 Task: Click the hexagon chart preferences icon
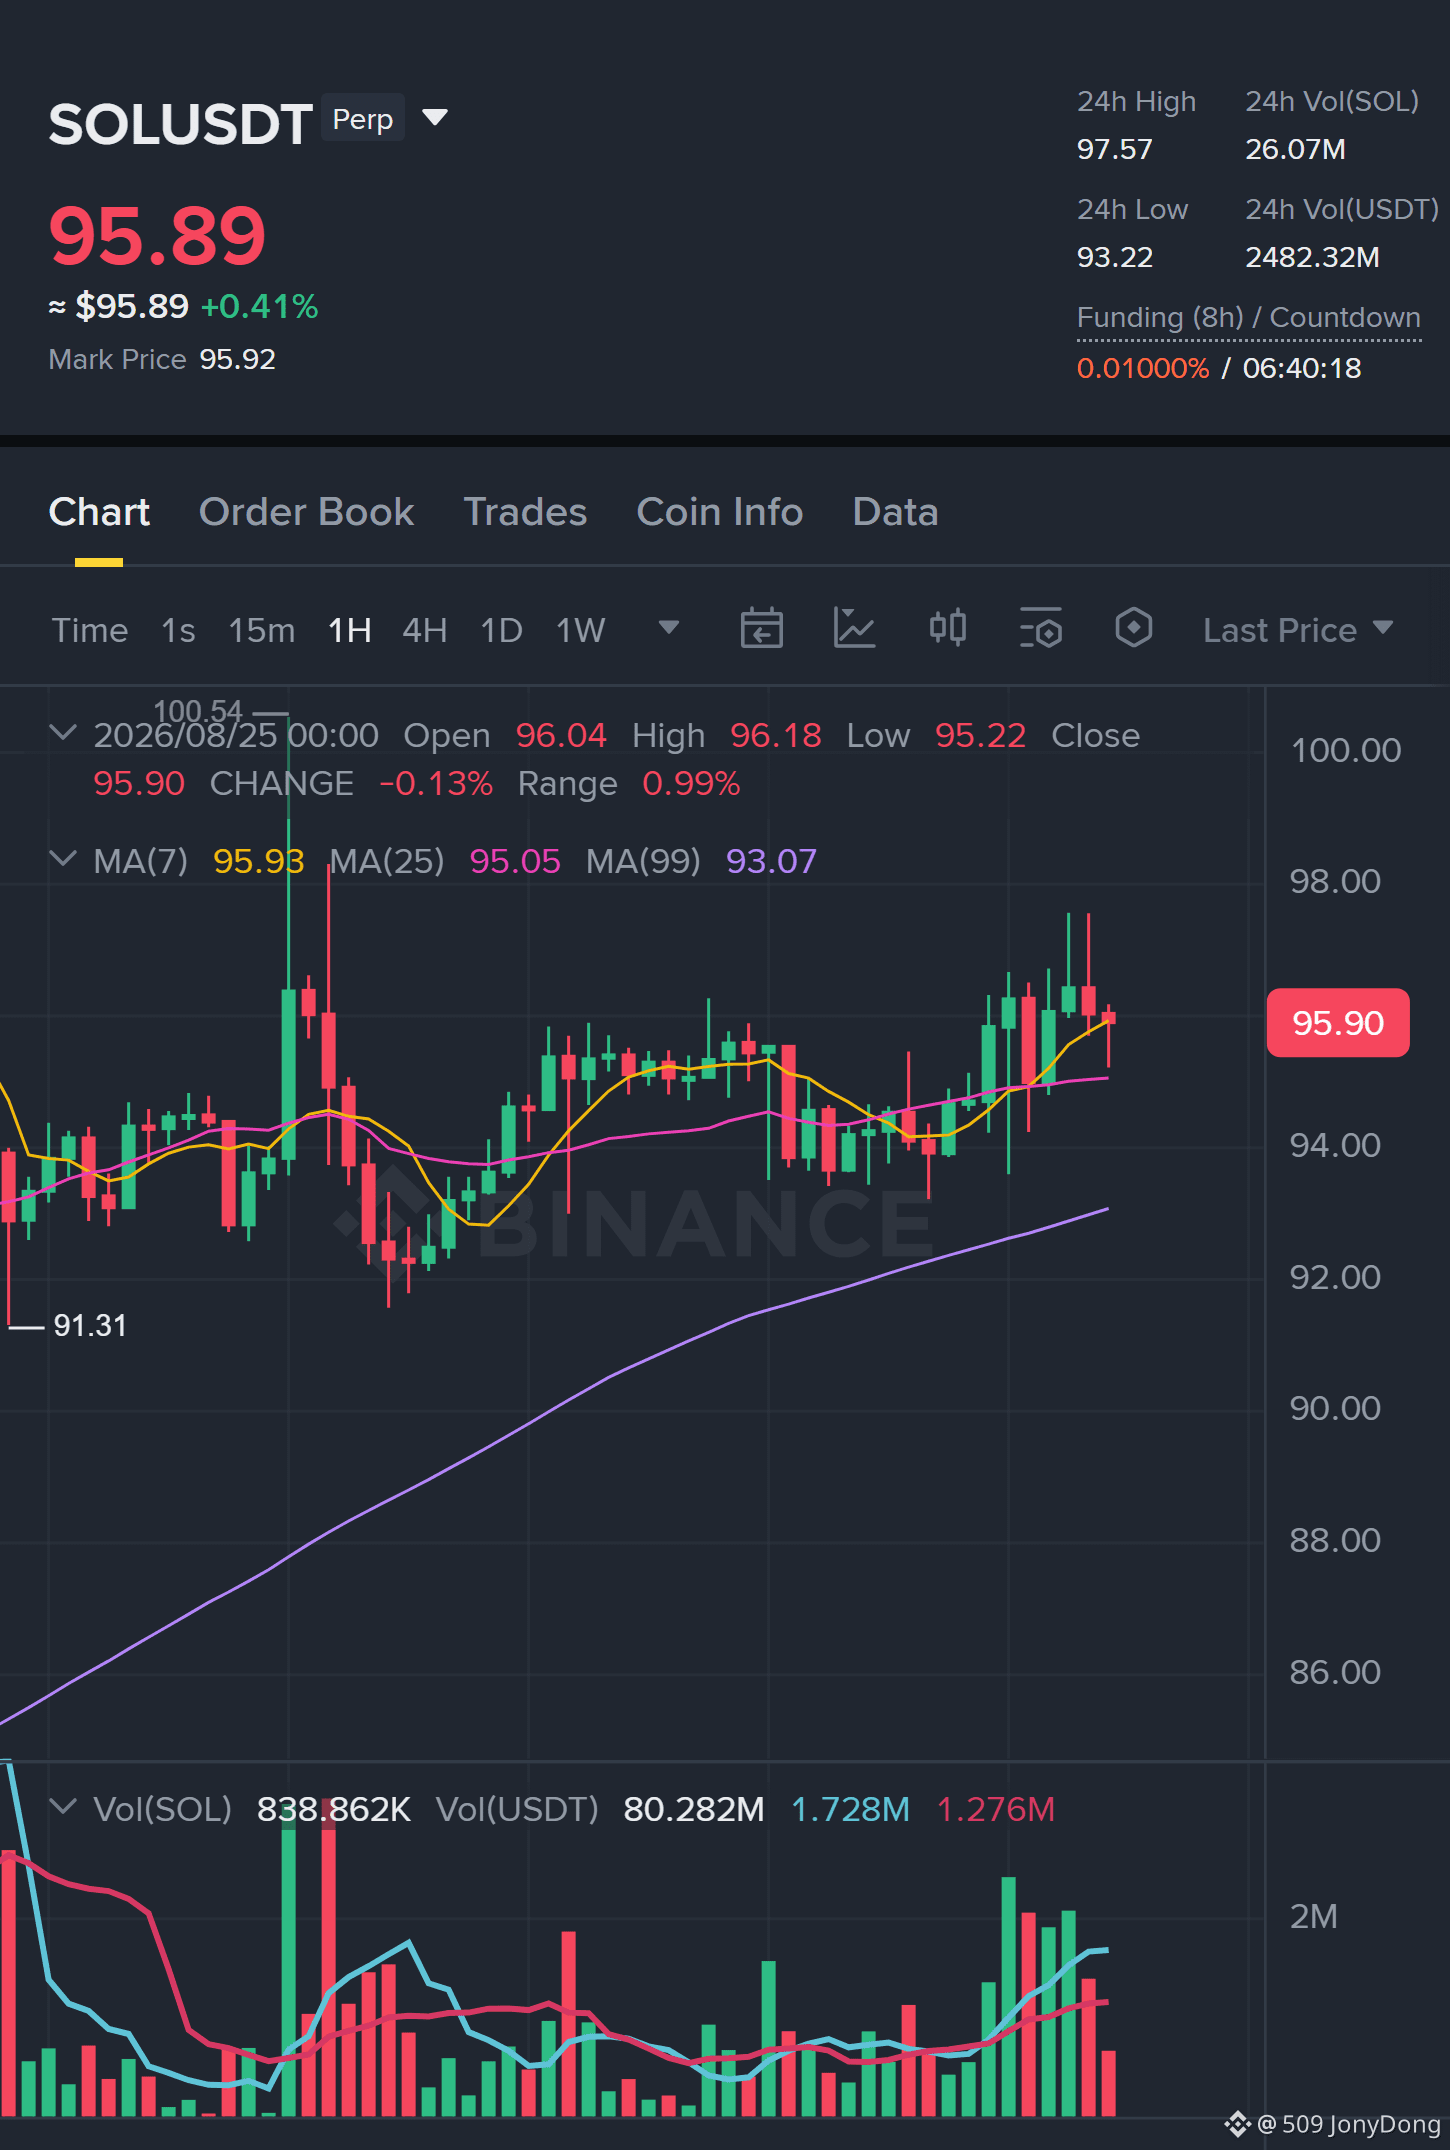click(1133, 629)
